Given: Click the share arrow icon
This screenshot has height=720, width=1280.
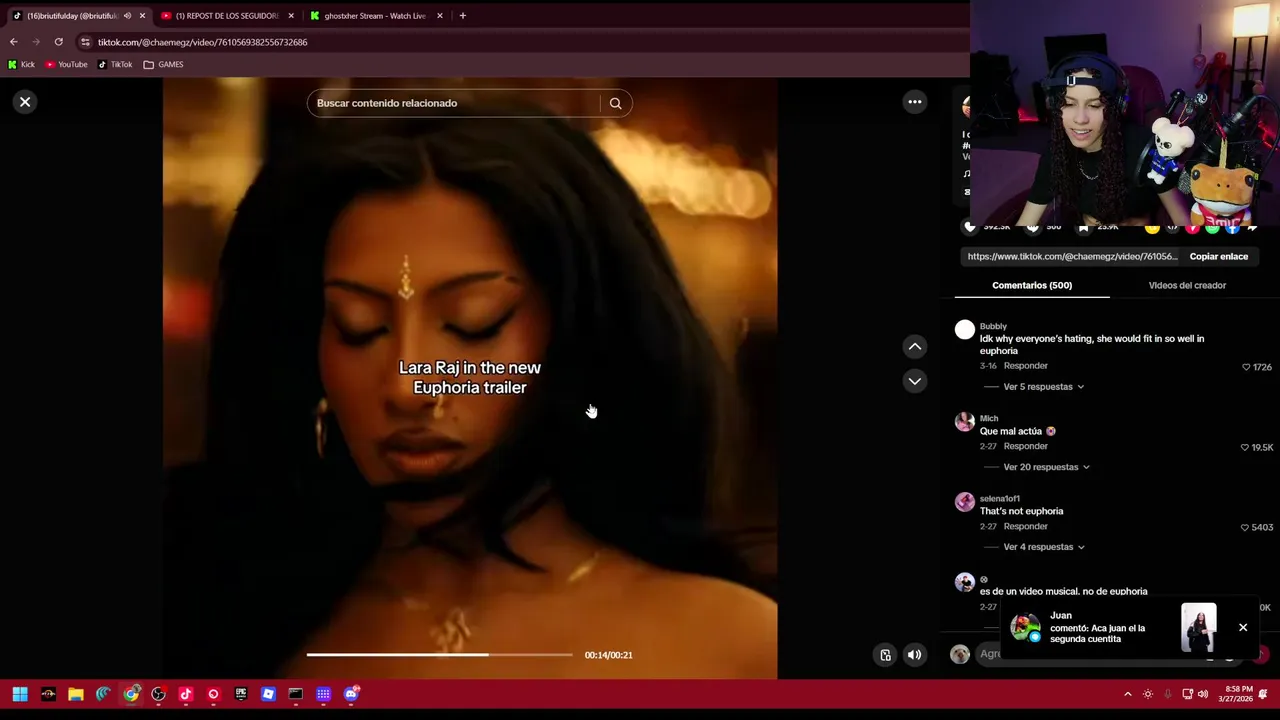Looking at the screenshot, I should (1252, 228).
